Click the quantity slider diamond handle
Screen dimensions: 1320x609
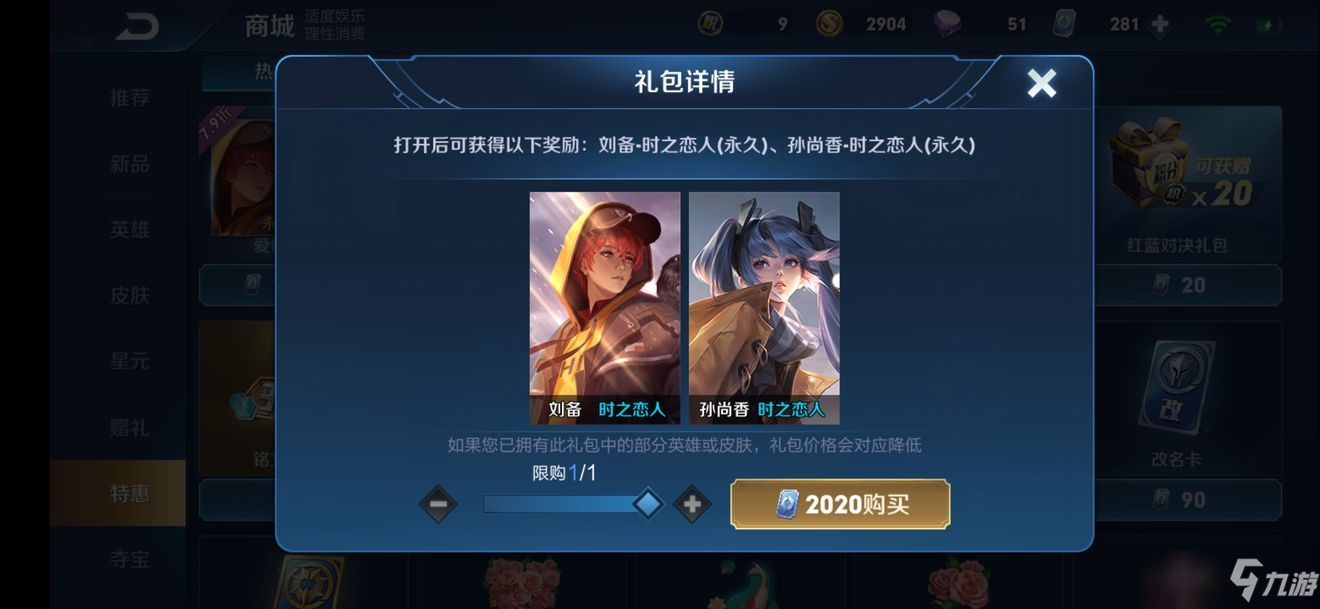[648, 504]
